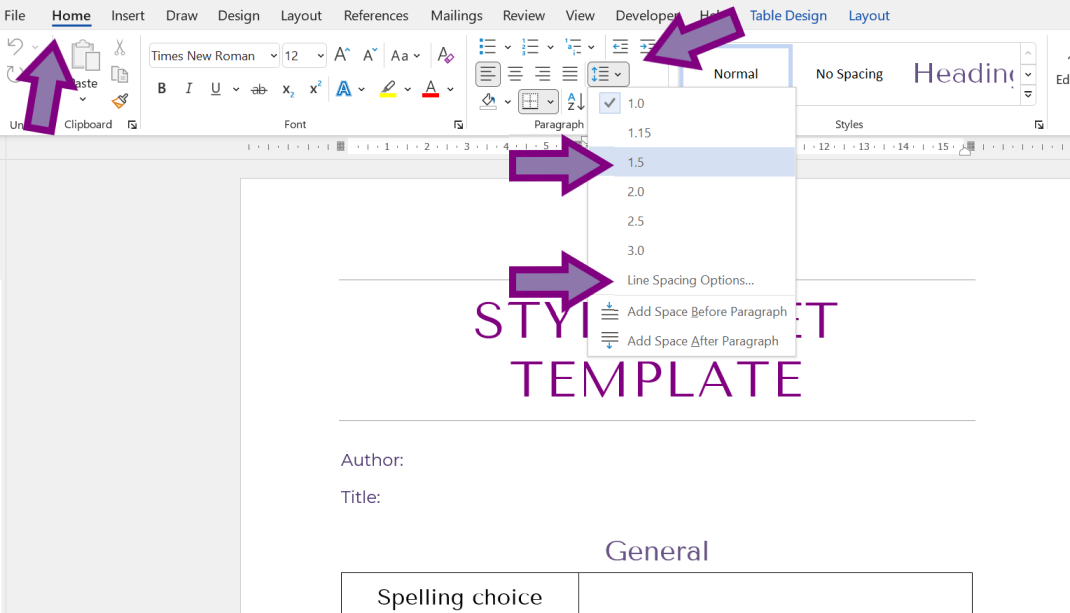The image size is (1070, 613).
Task: Click the Cut scissors icon
Action: 120,48
